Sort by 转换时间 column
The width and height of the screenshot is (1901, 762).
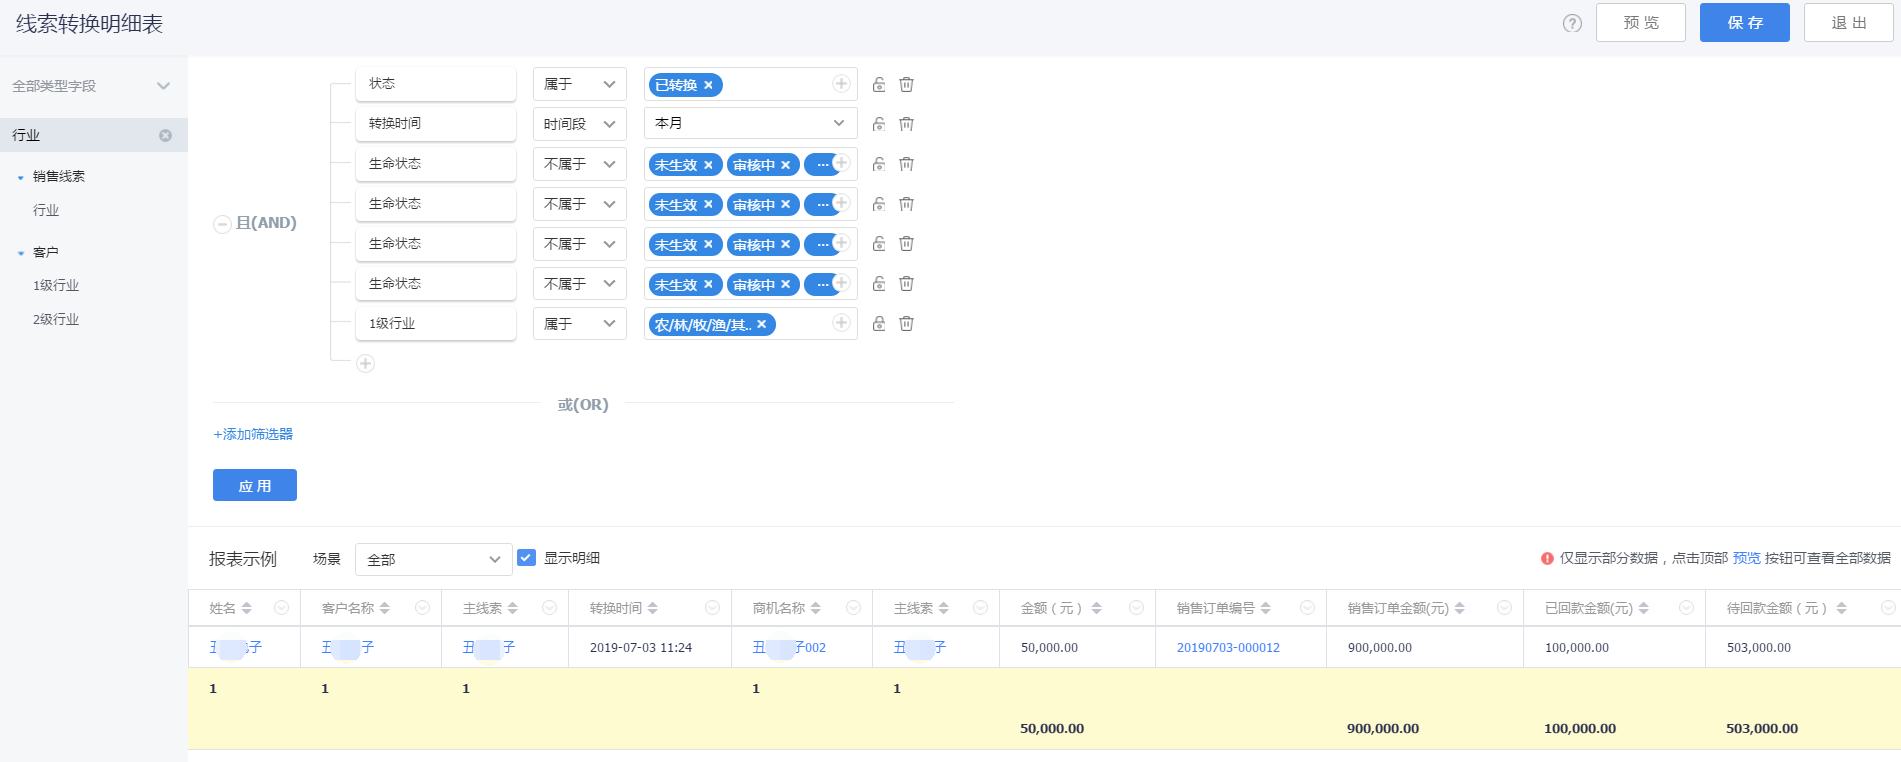(653, 608)
